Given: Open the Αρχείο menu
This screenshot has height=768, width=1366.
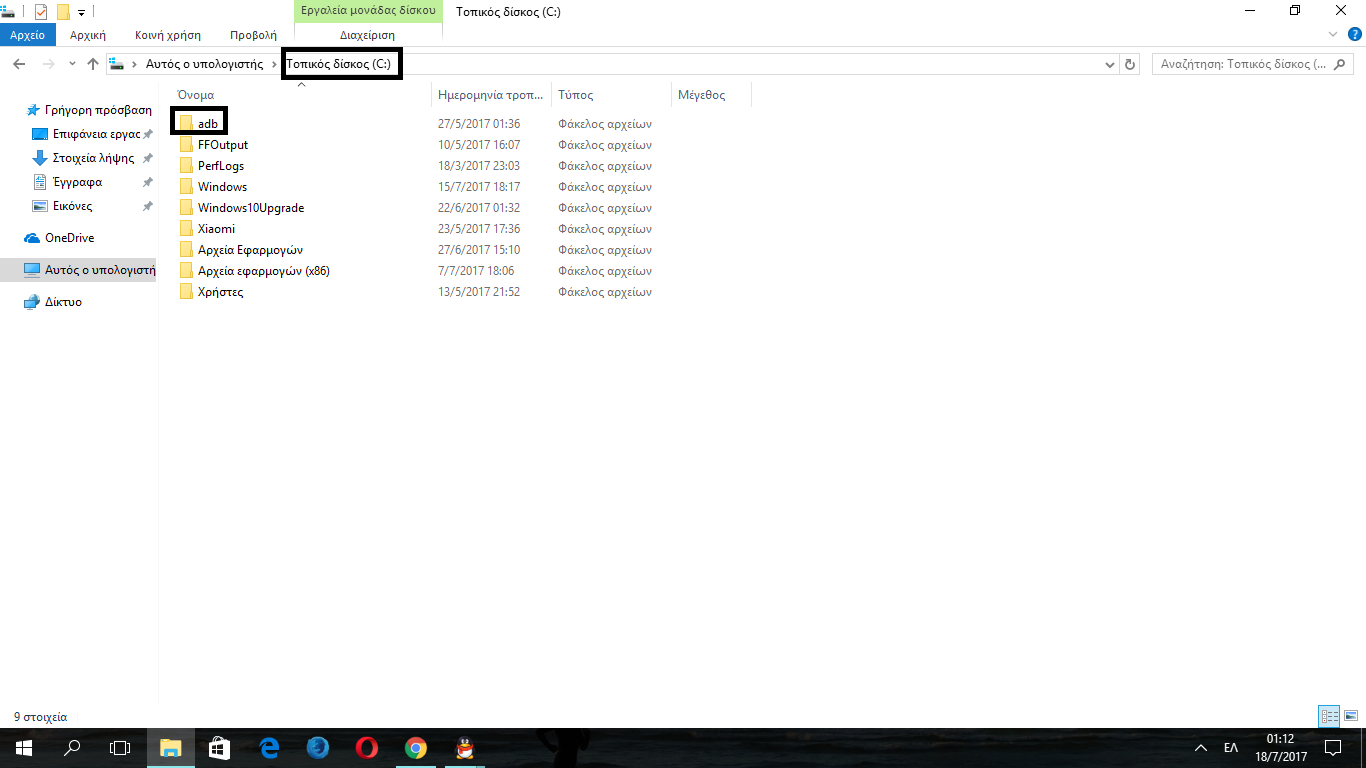Looking at the screenshot, I should coord(28,35).
